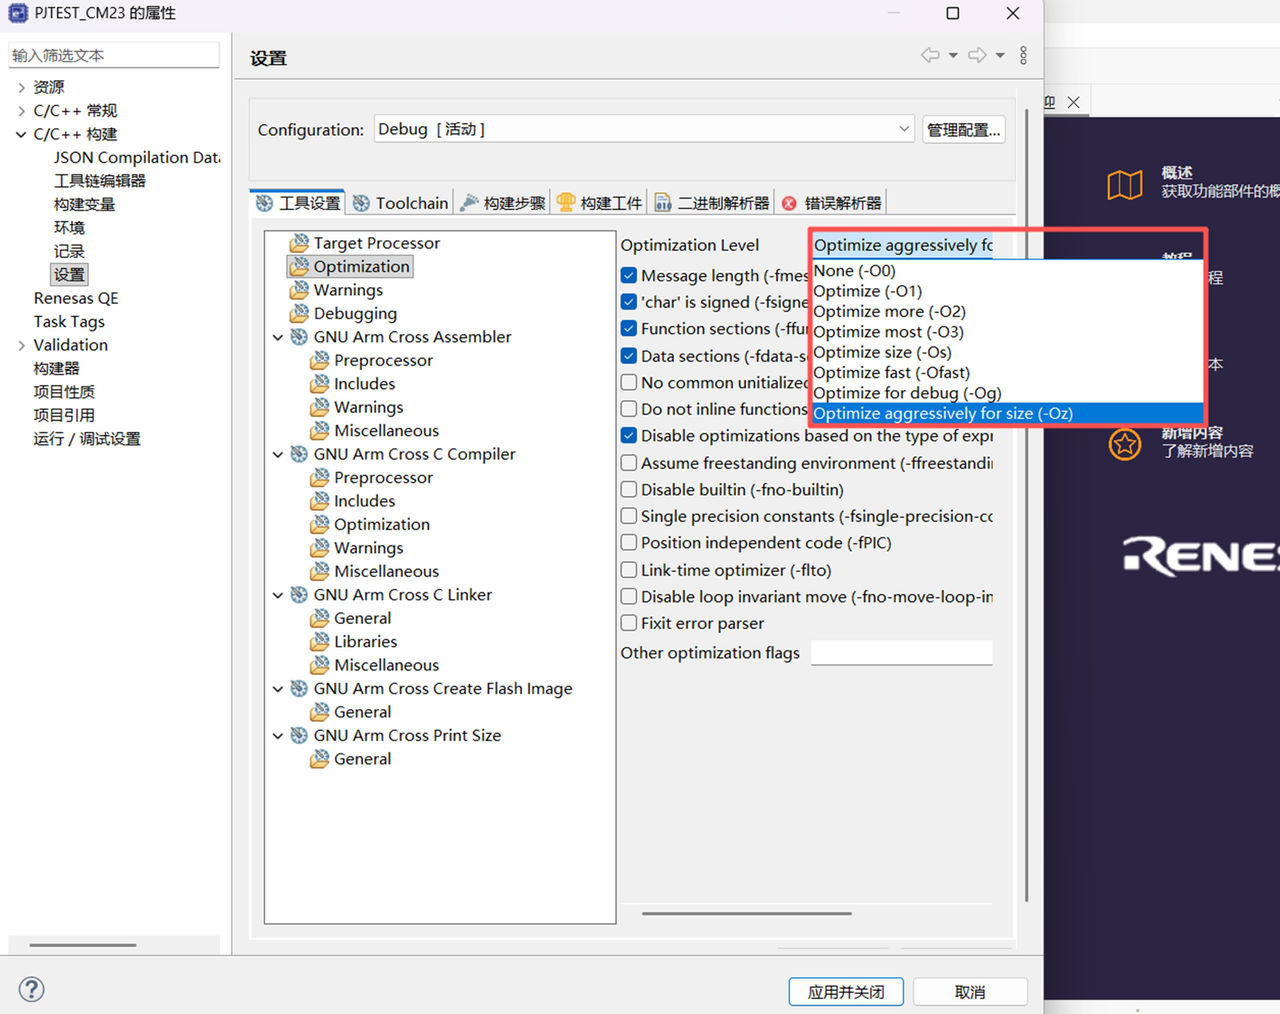Click the Other optimization flags field
This screenshot has width=1280, height=1014.
pyautogui.click(x=901, y=653)
